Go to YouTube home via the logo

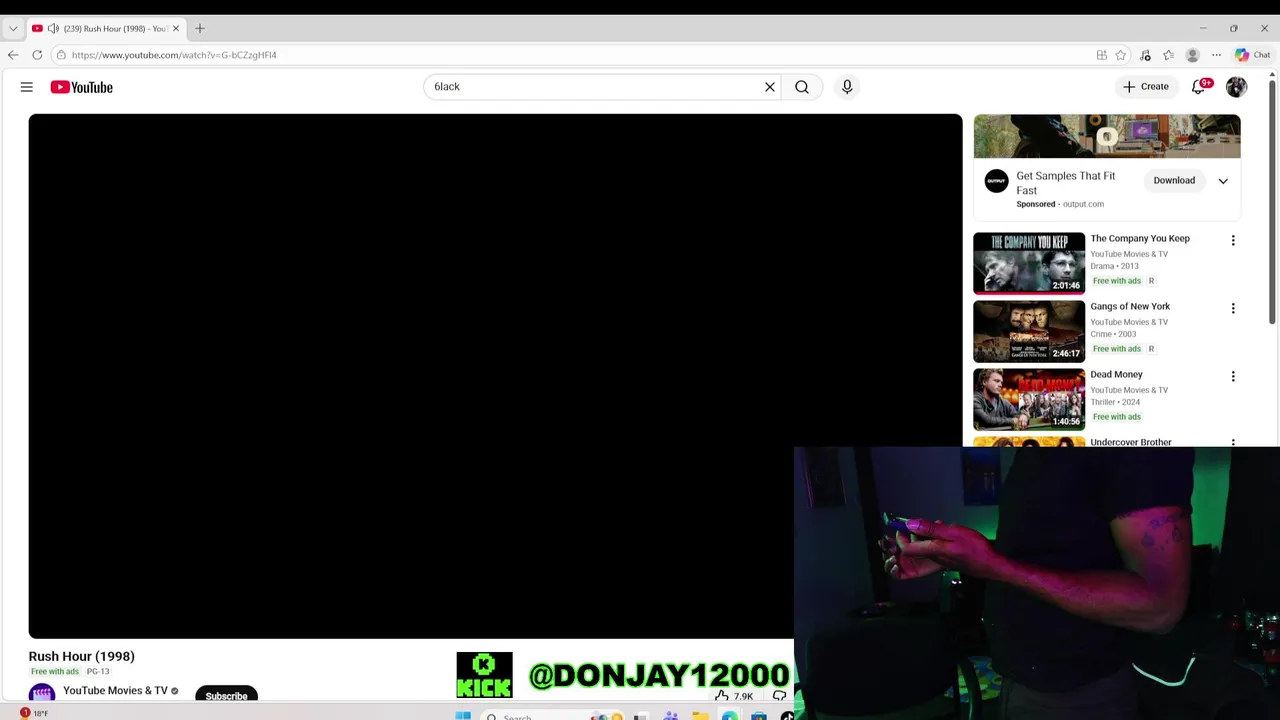point(82,87)
